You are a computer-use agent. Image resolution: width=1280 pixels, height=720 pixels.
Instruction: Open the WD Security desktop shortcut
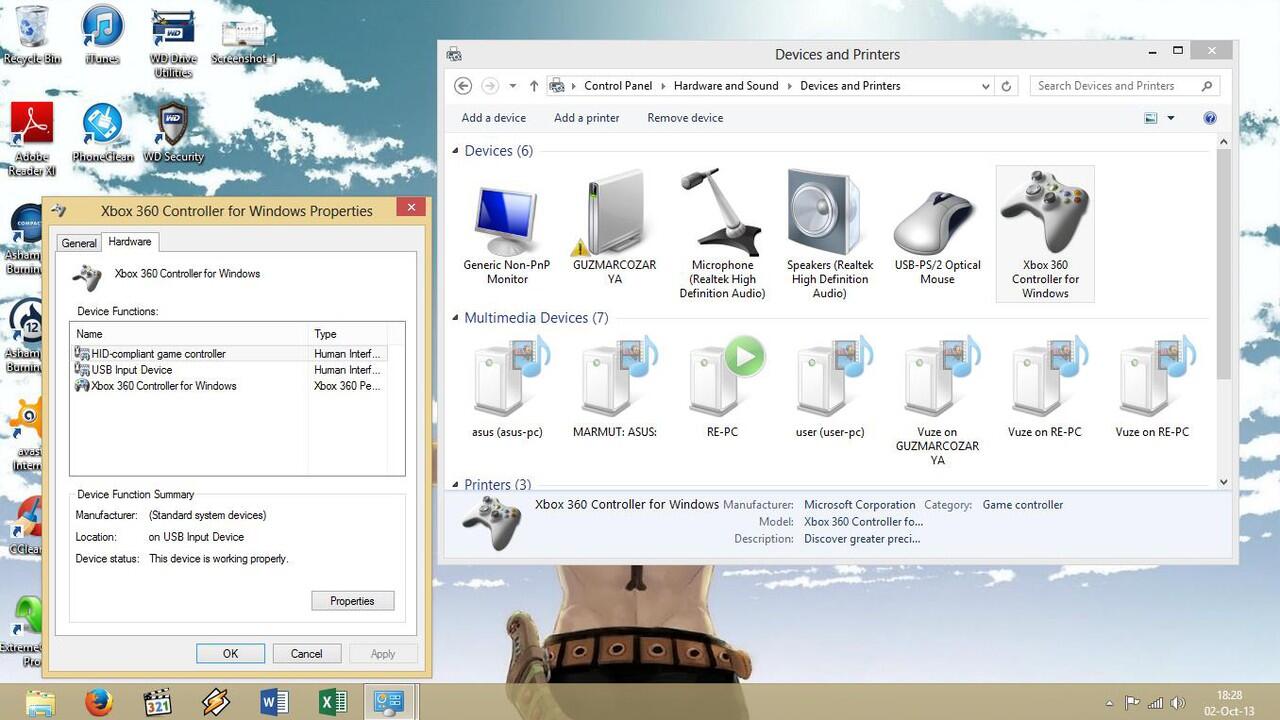pyautogui.click(x=173, y=133)
